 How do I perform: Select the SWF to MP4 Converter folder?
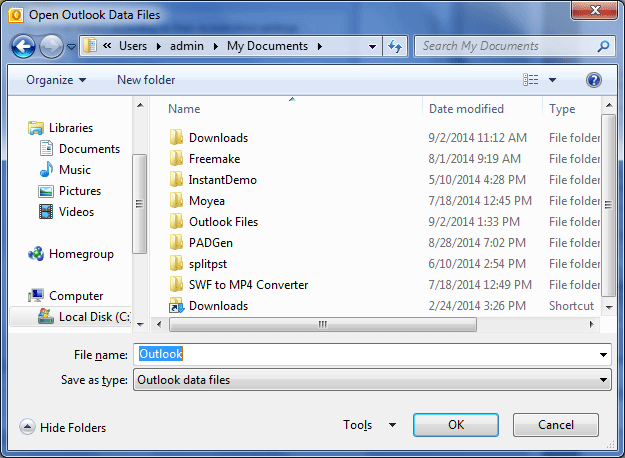coord(248,285)
